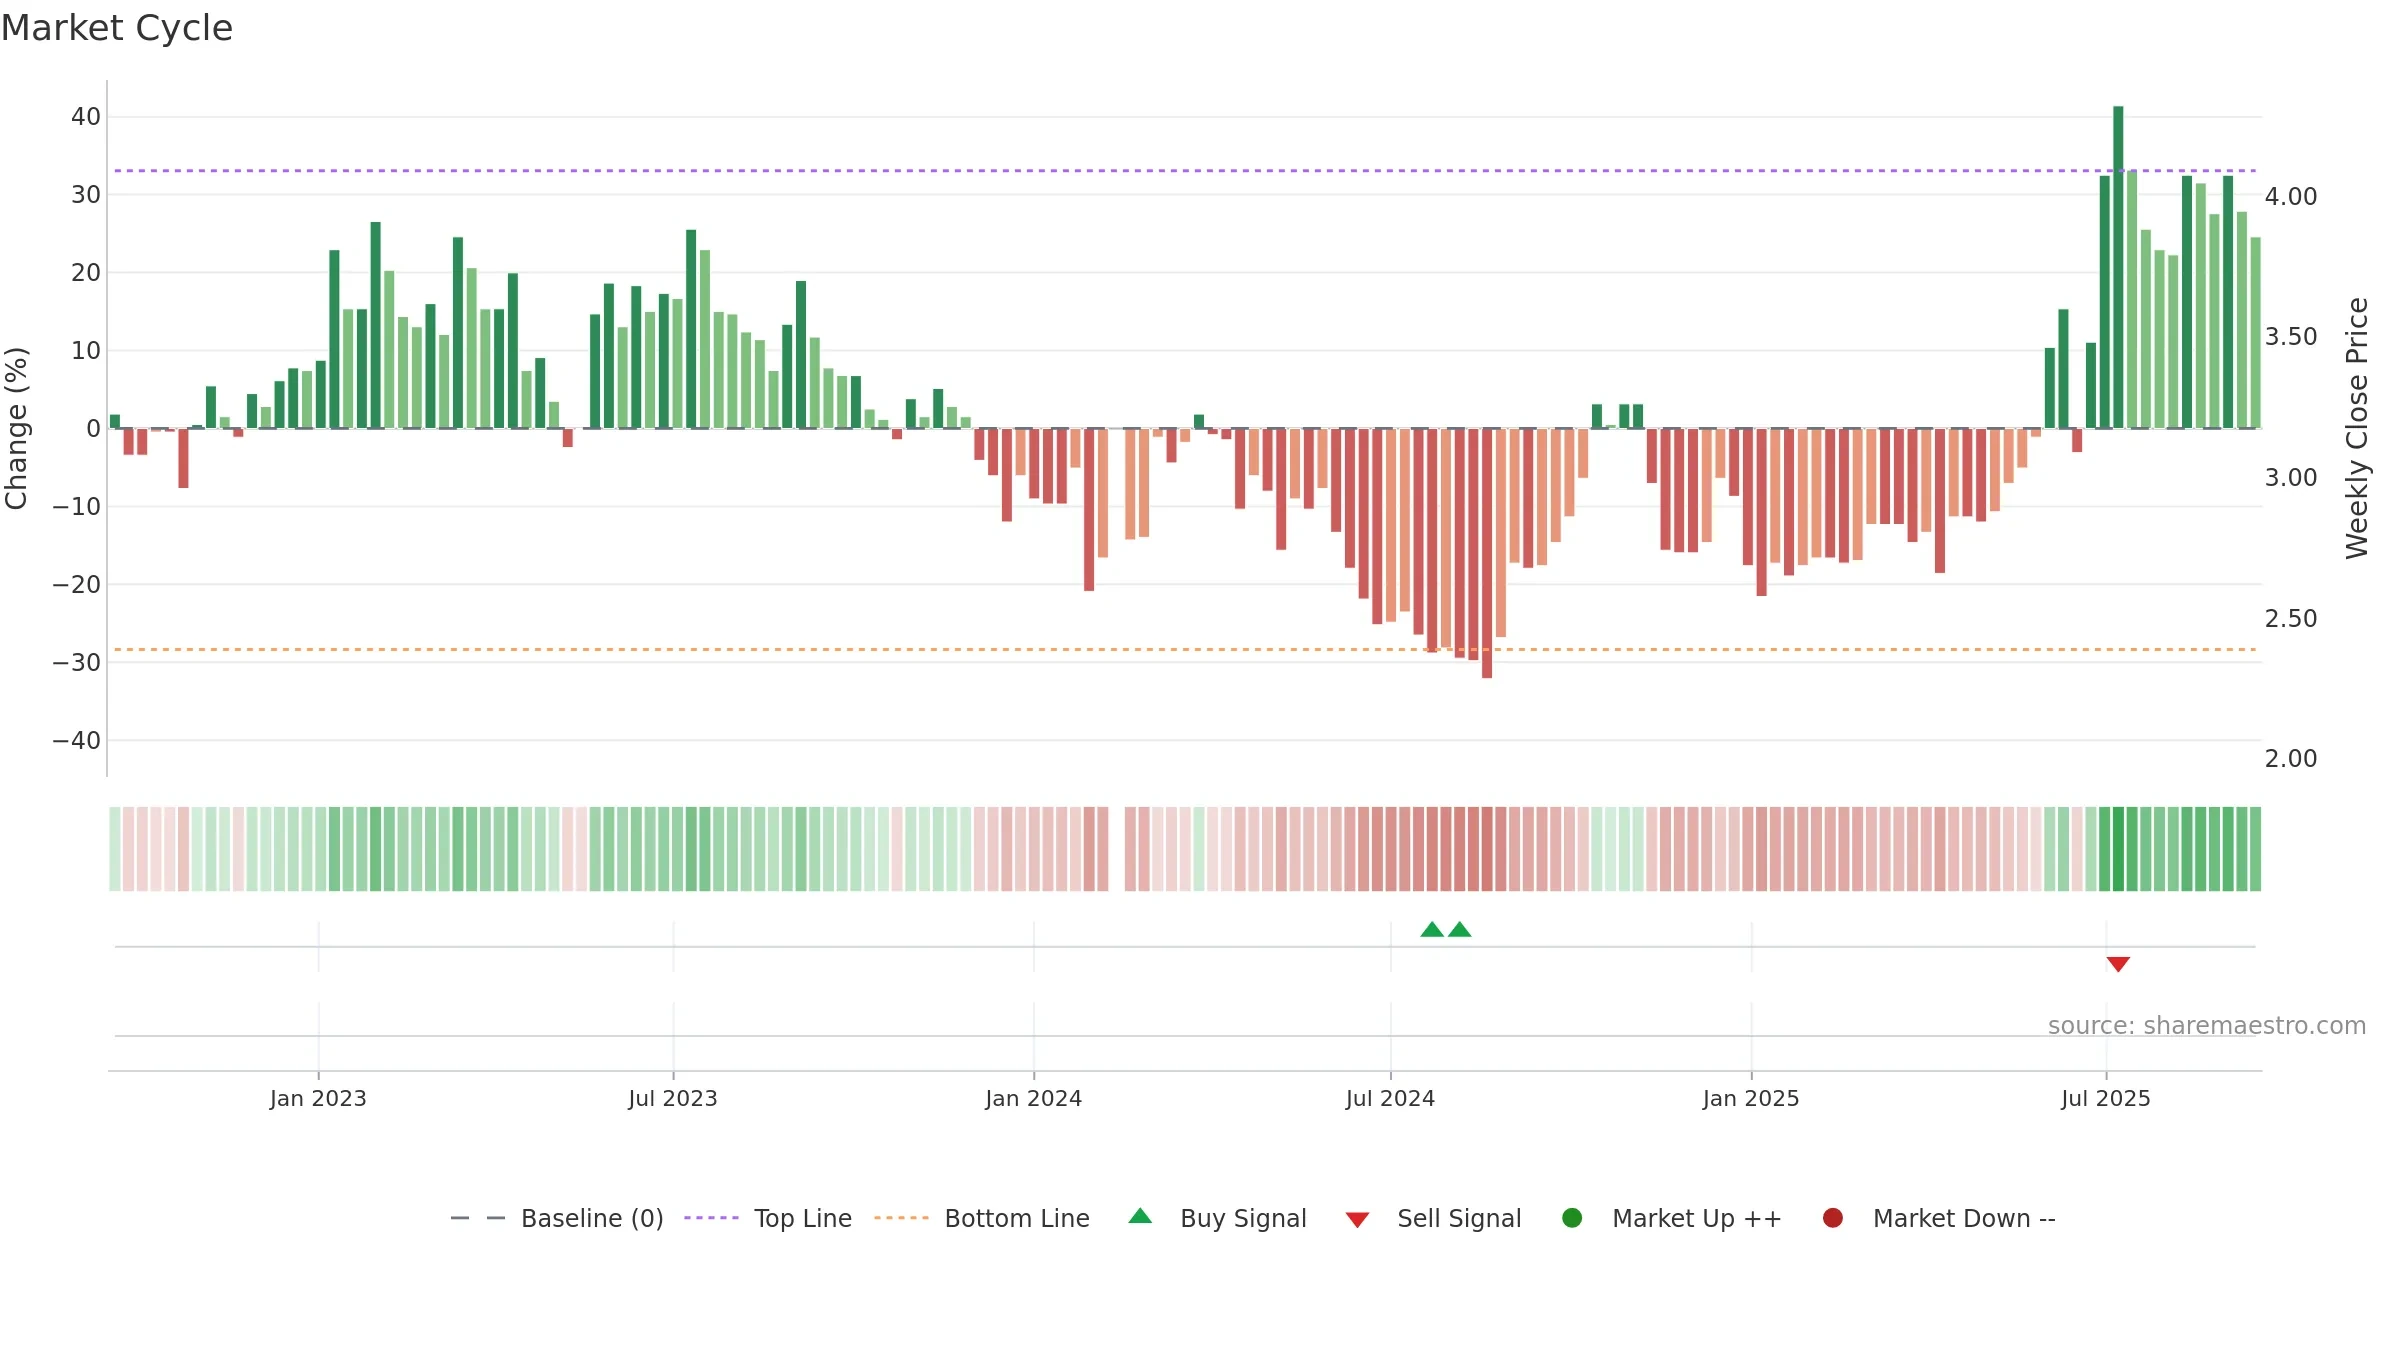Click the 30 tick on the left axis
2400x1350 pixels.
86,195
